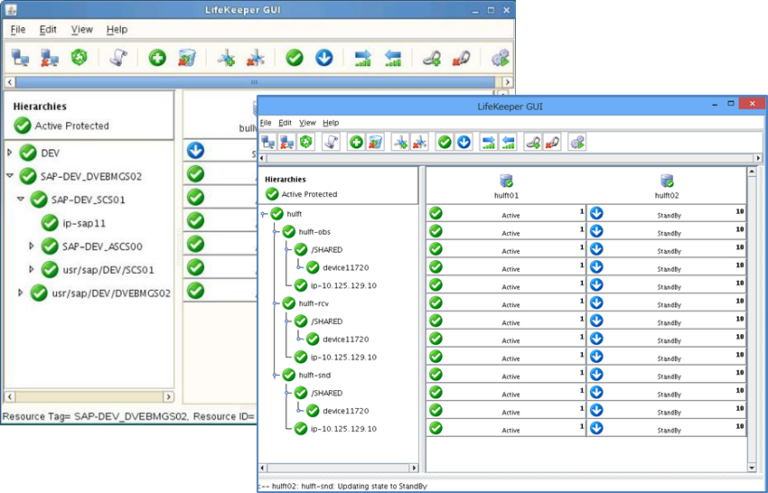Collapse the SAP-DEV_SCS01 tree node

click(x=21, y=199)
